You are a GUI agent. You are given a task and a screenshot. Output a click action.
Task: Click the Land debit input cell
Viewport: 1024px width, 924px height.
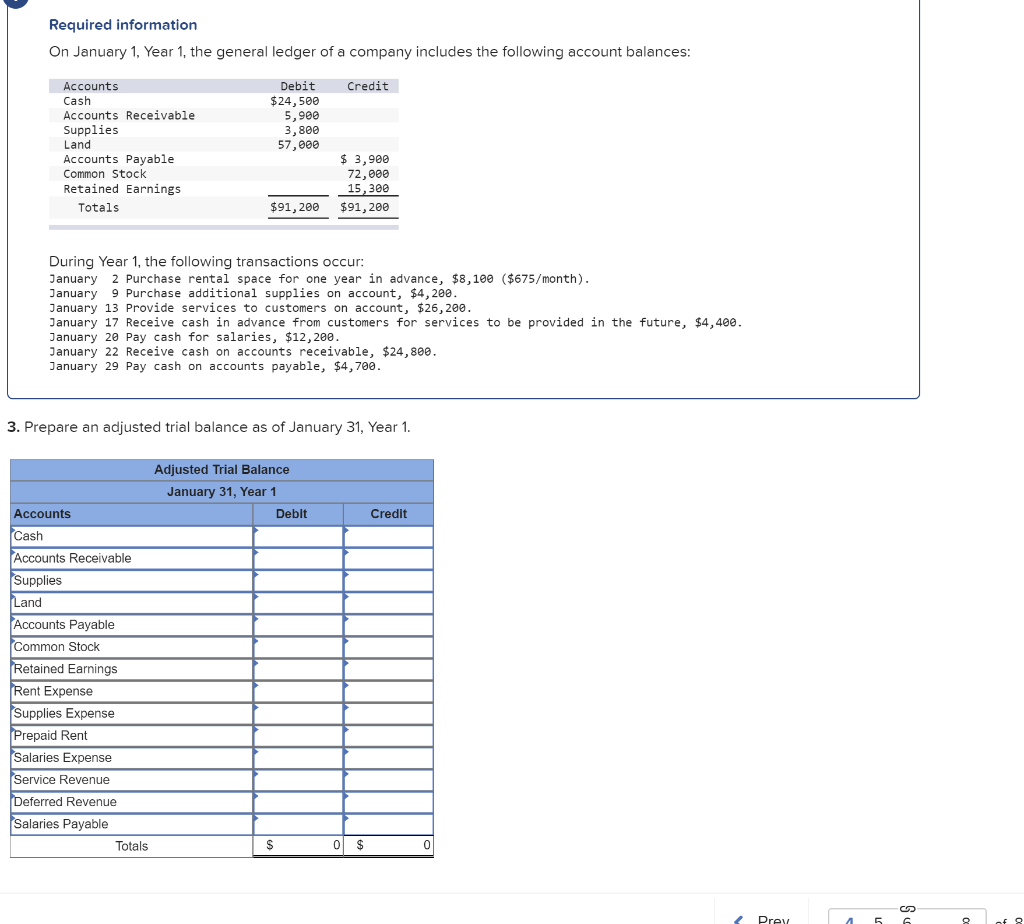tap(297, 602)
